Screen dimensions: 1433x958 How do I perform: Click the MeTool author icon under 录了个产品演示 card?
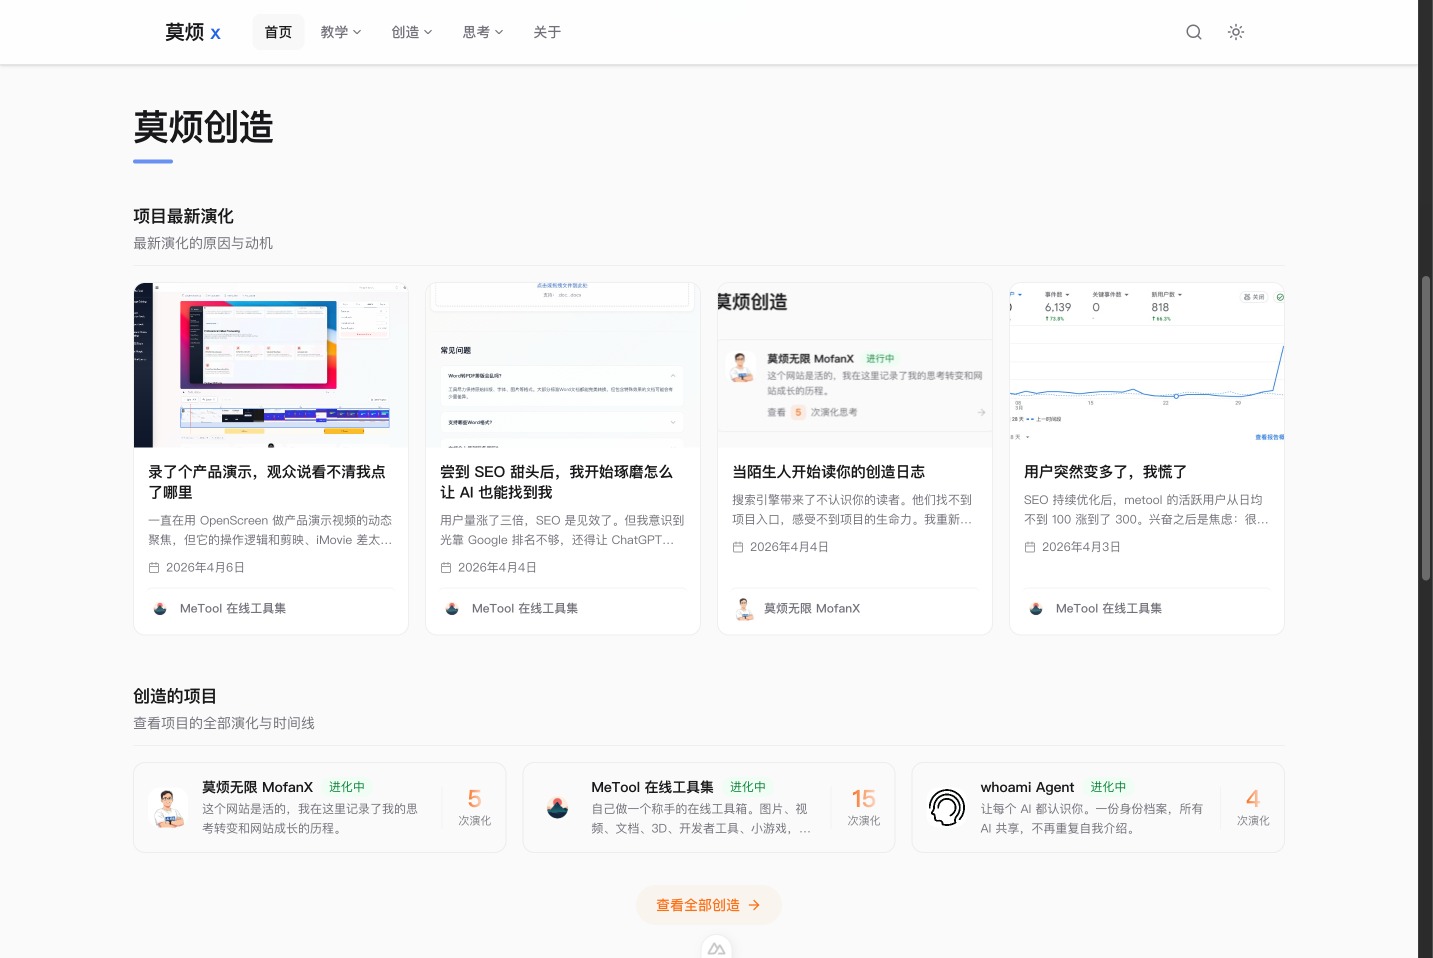(x=160, y=608)
